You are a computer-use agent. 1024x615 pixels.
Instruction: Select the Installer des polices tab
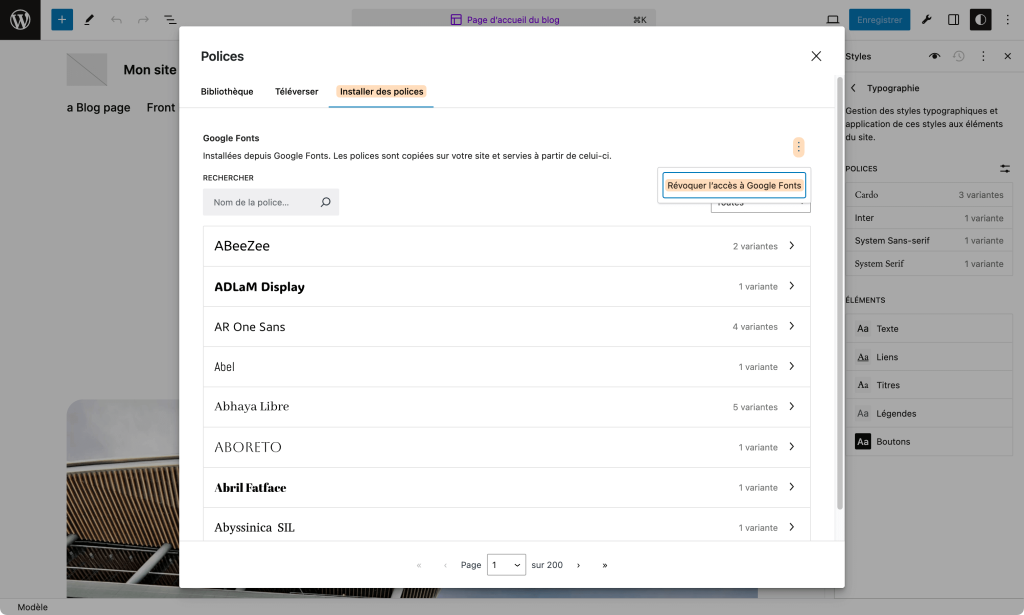tap(381, 91)
